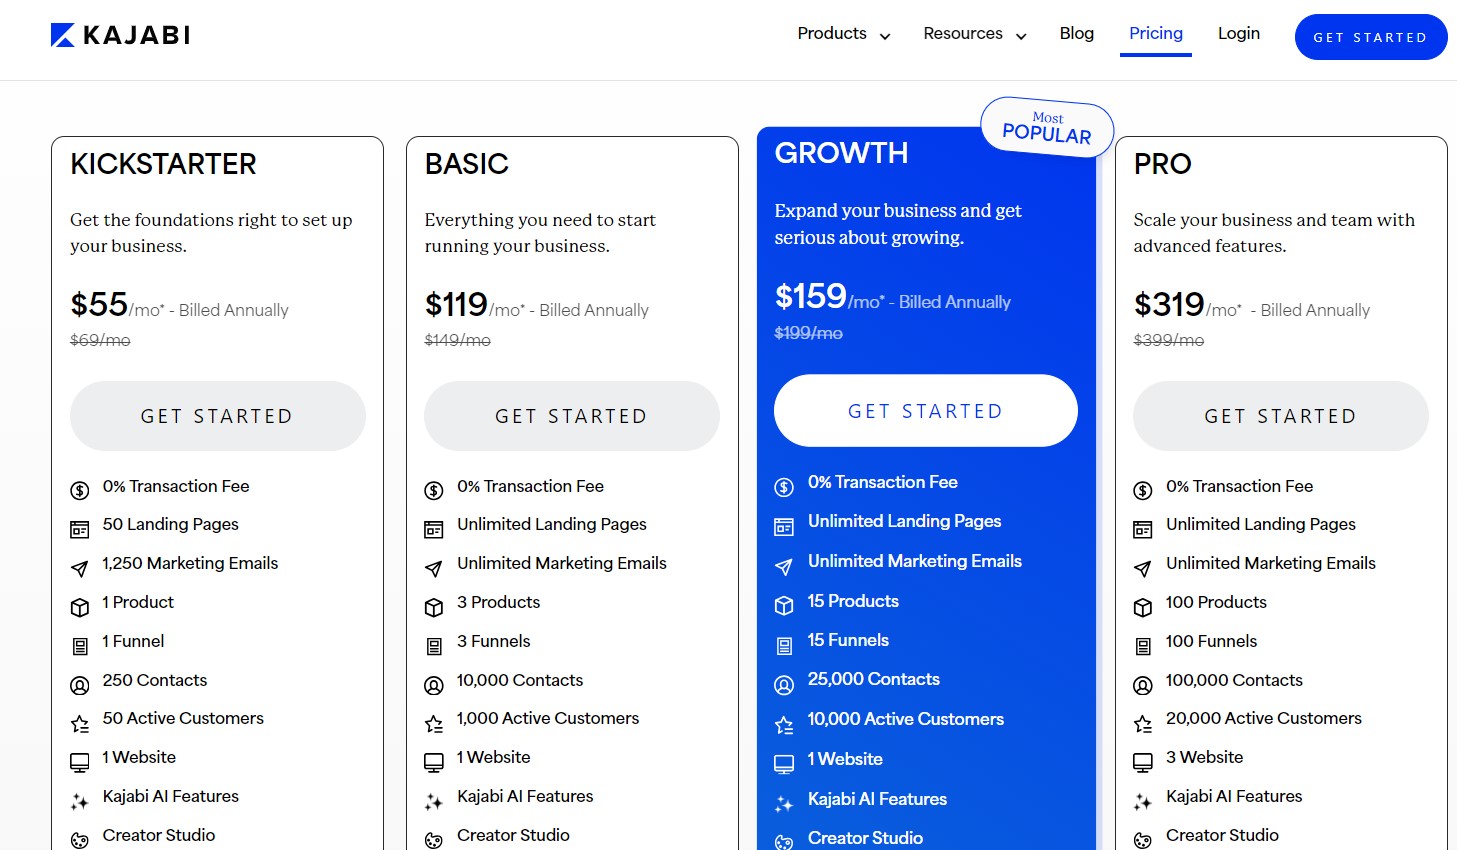Click the document icon beside 3 Funnels
Viewport: 1457px width, 850px height.
434,646
